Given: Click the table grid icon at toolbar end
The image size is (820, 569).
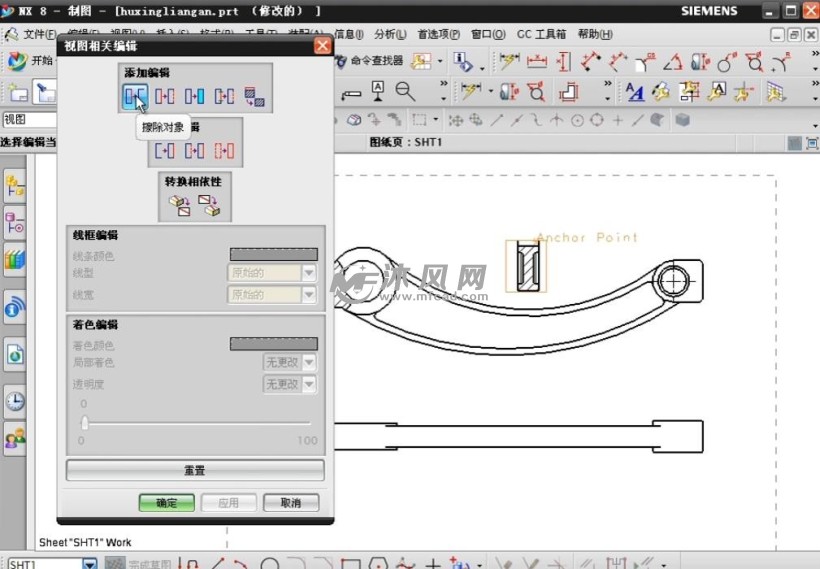Looking at the screenshot, I should point(777,92).
